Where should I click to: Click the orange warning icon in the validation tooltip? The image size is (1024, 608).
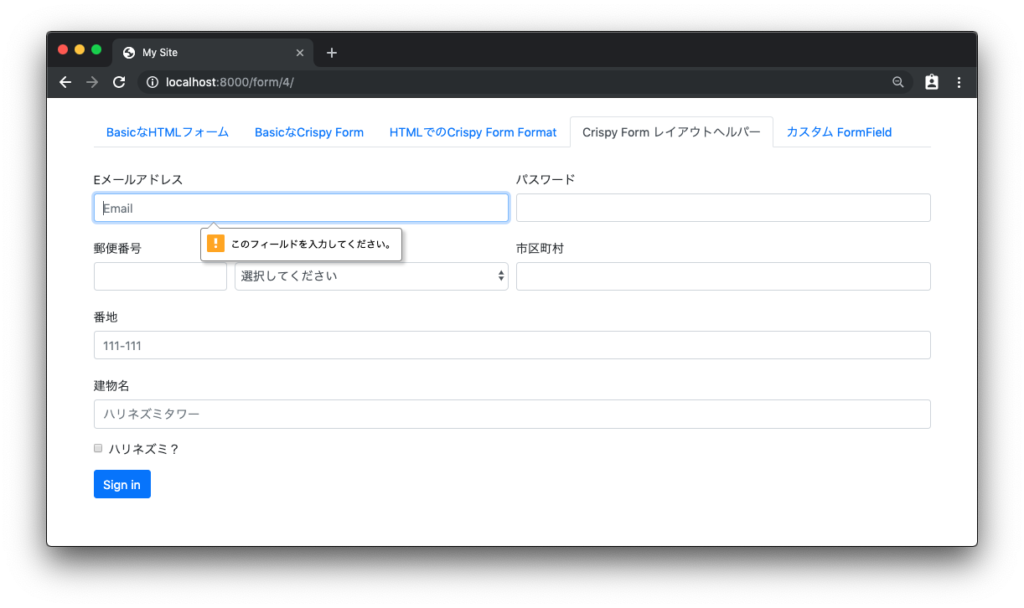point(215,243)
